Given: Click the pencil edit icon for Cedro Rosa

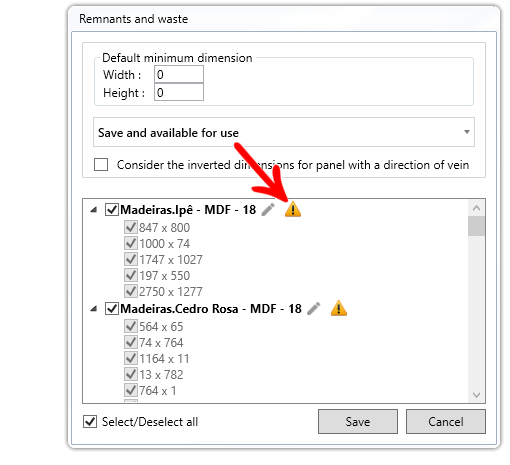Looking at the screenshot, I should tap(314, 309).
